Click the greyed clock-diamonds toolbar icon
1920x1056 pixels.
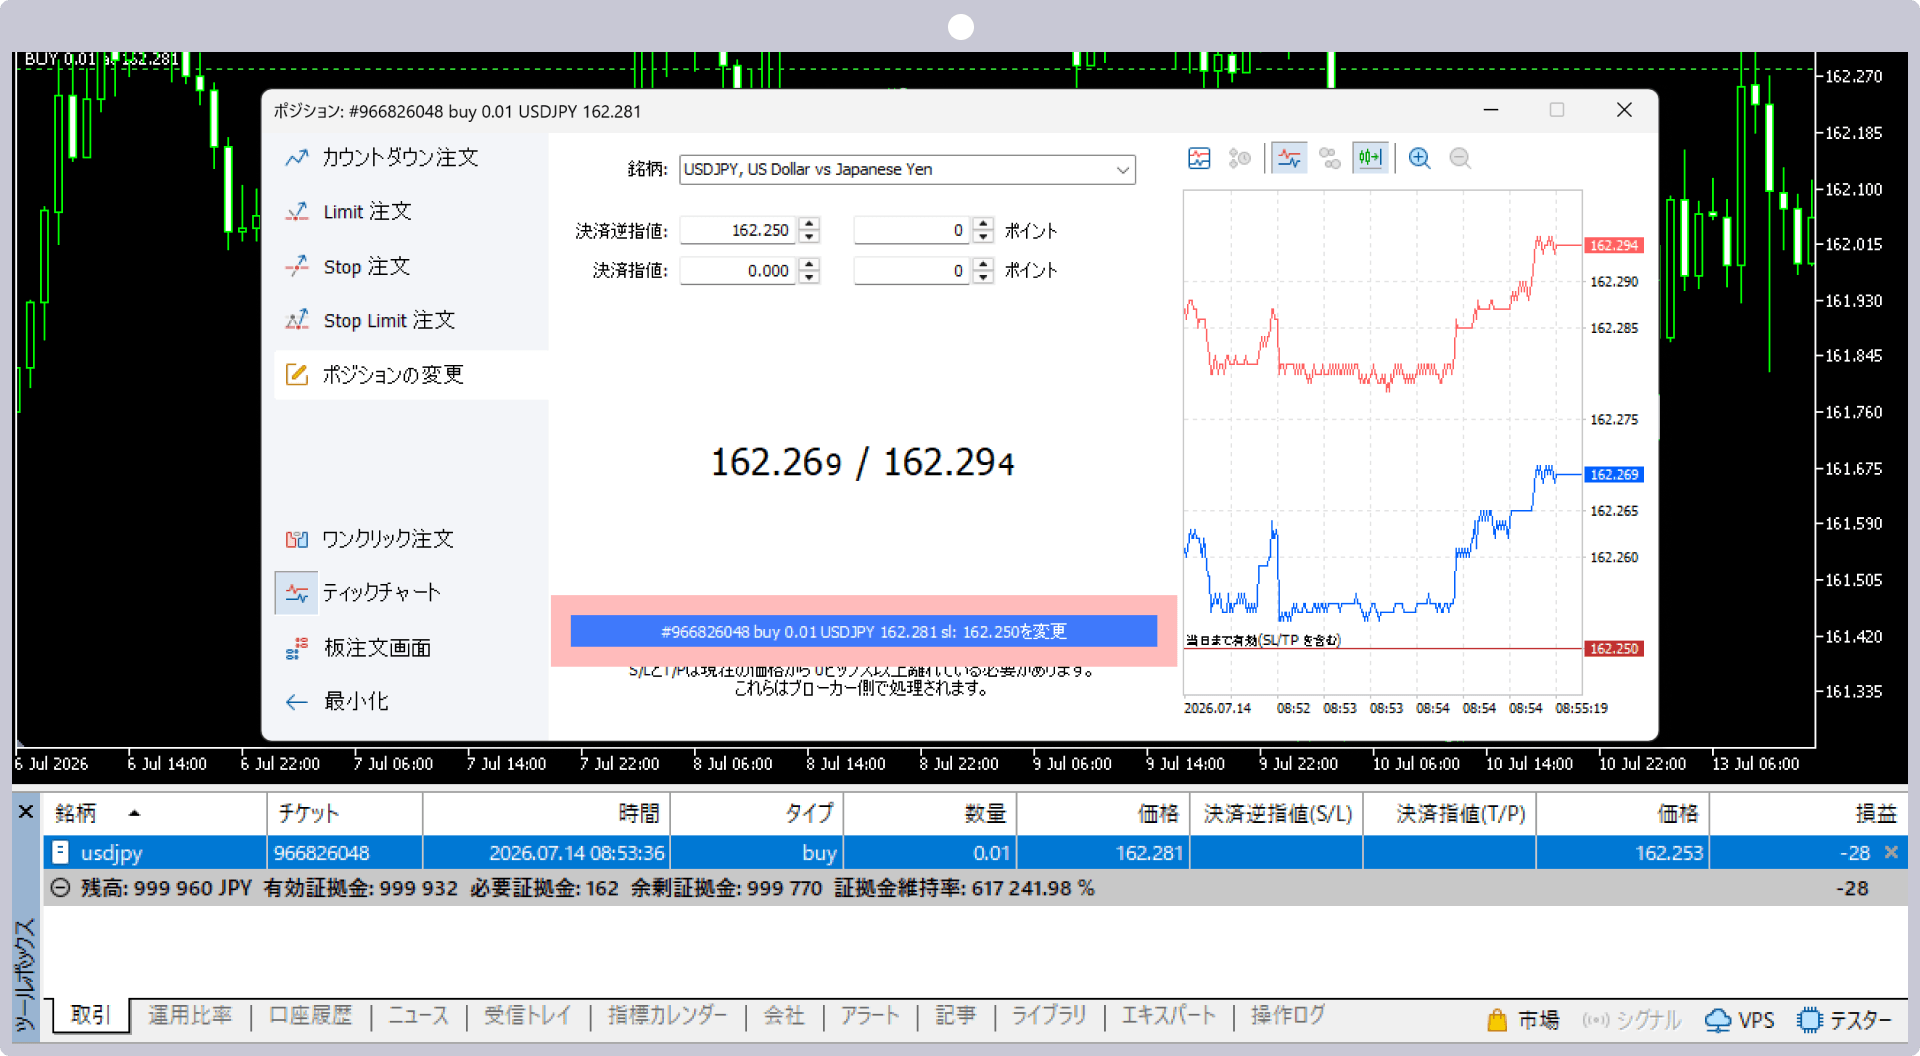(1240, 158)
